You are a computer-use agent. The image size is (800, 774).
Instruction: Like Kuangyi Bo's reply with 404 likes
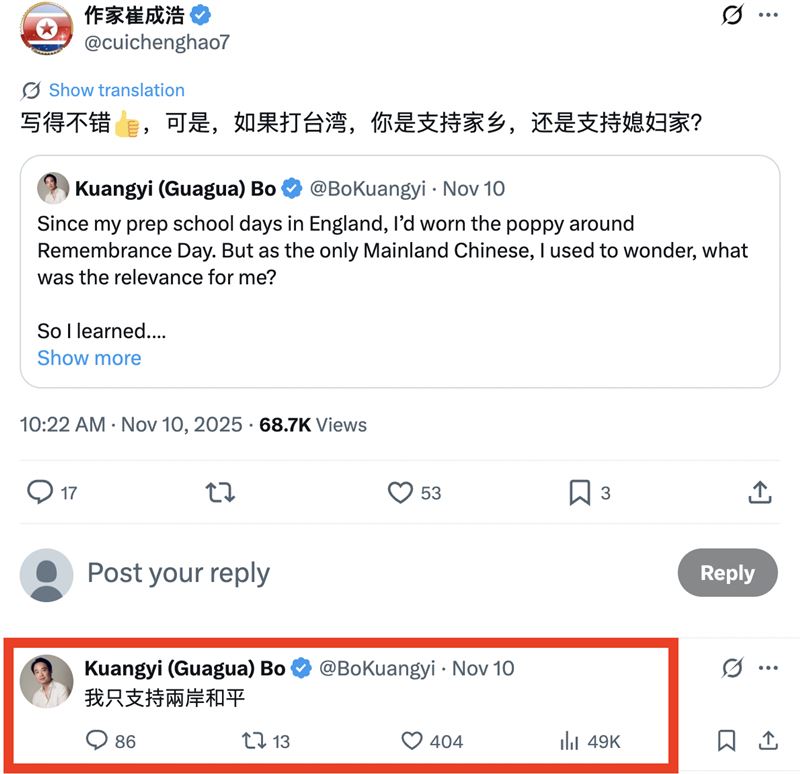pyautogui.click(x=412, y=741)
